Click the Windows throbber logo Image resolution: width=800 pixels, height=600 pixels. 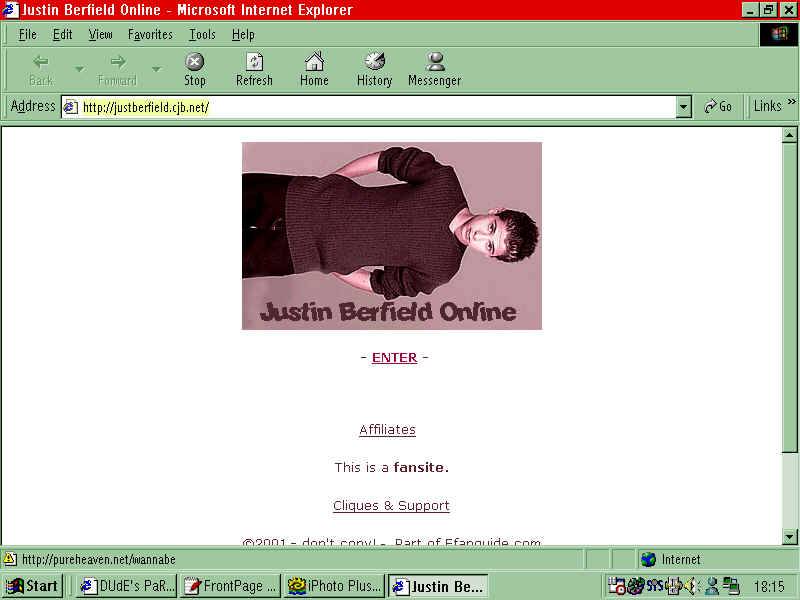tap(779, 34)
